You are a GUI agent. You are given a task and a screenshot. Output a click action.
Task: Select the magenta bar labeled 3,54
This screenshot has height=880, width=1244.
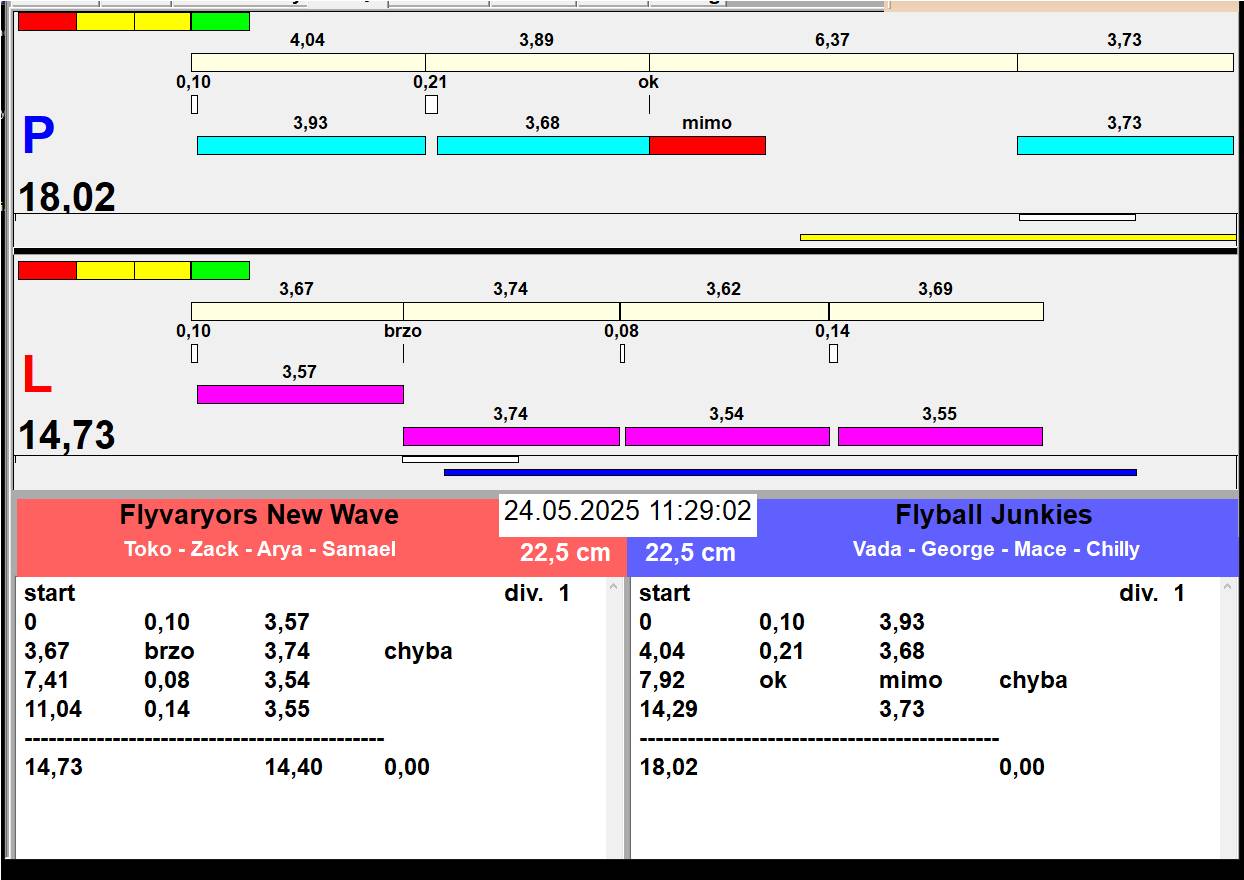[x=727, y=436]
